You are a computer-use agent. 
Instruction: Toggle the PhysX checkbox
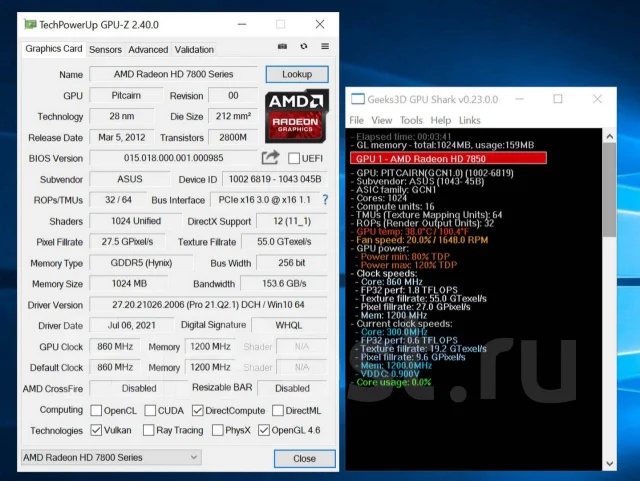point(218,430)
